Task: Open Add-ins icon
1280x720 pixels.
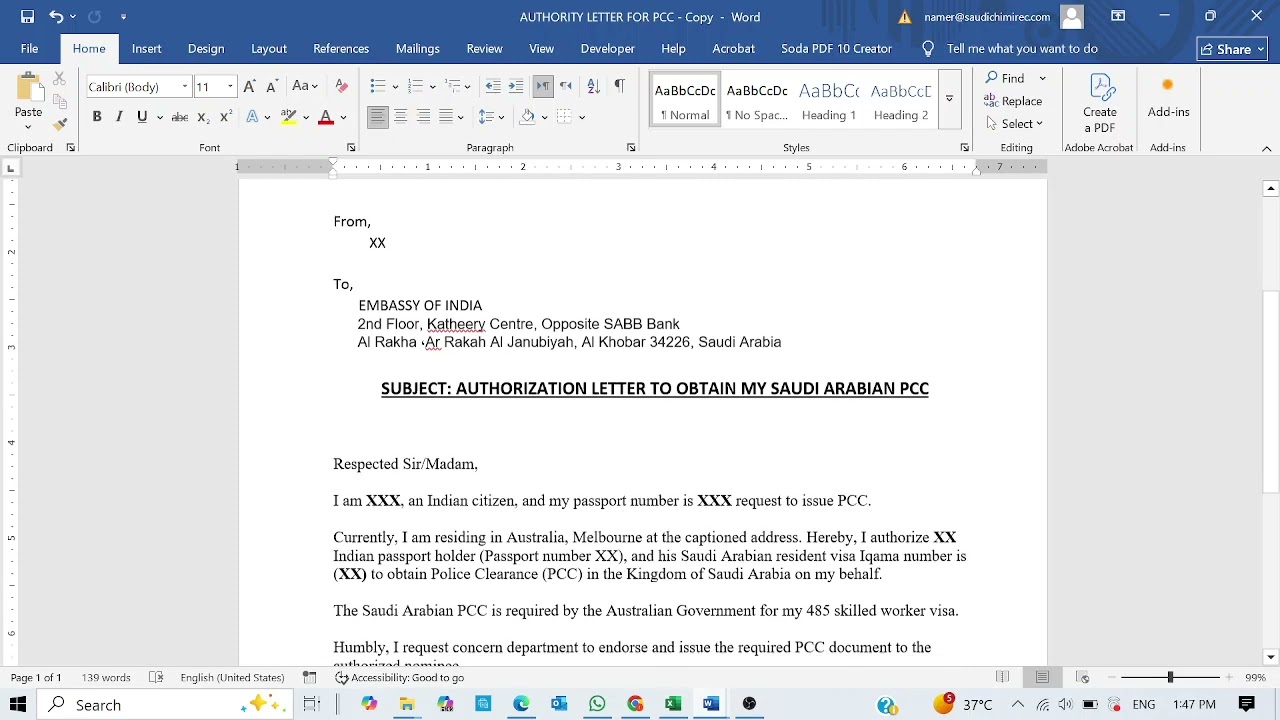Action: [x=1168, y=96]
